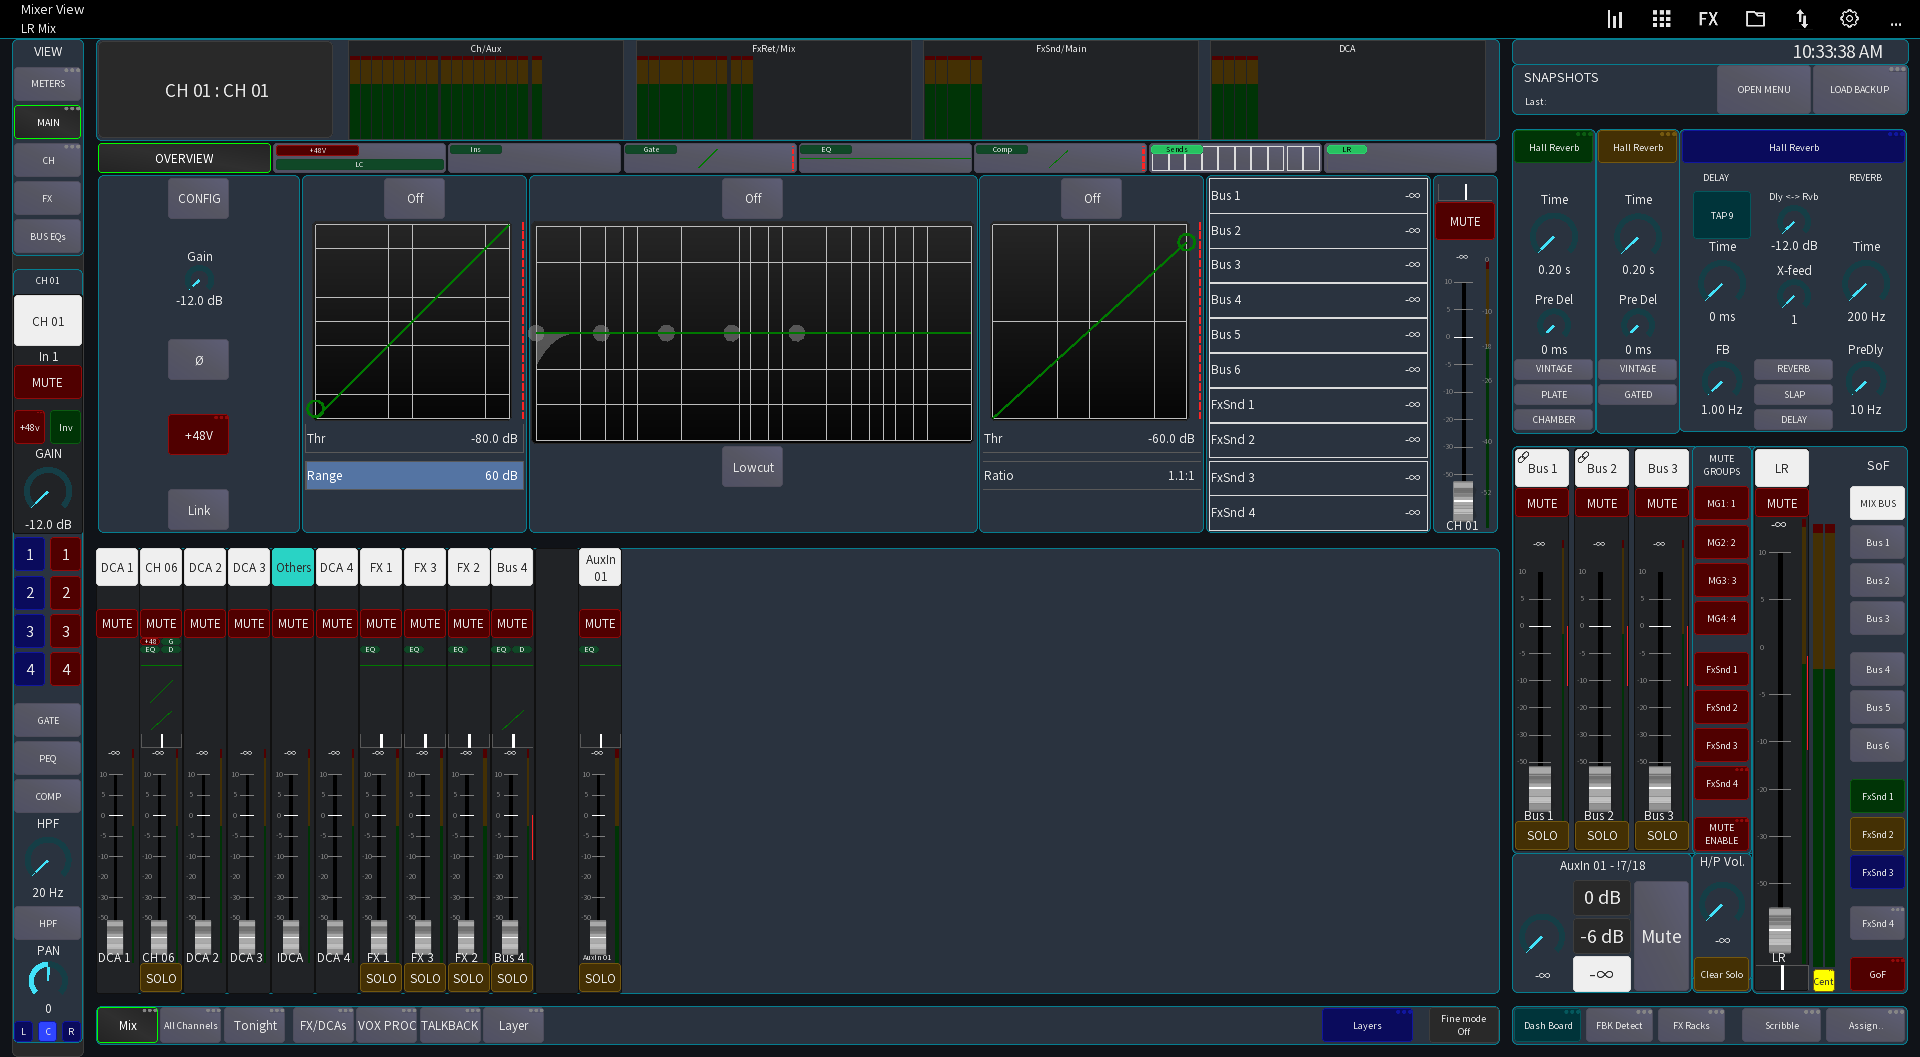
Task: Click the LOAD BACKUP button
Action: [1859, 89]
